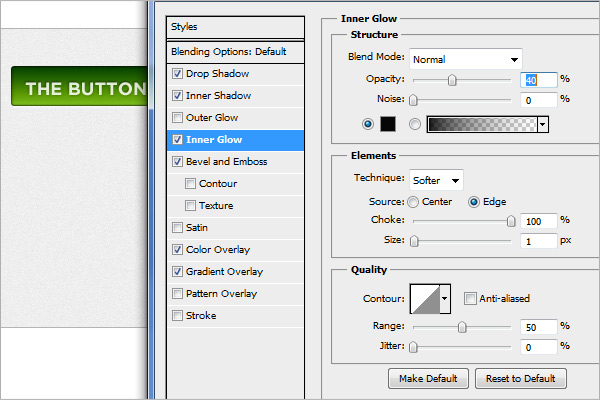Enable the Texture sub-option checkbox
The width and height of the screenshot is (600, 400).
(x=190, y=206)
